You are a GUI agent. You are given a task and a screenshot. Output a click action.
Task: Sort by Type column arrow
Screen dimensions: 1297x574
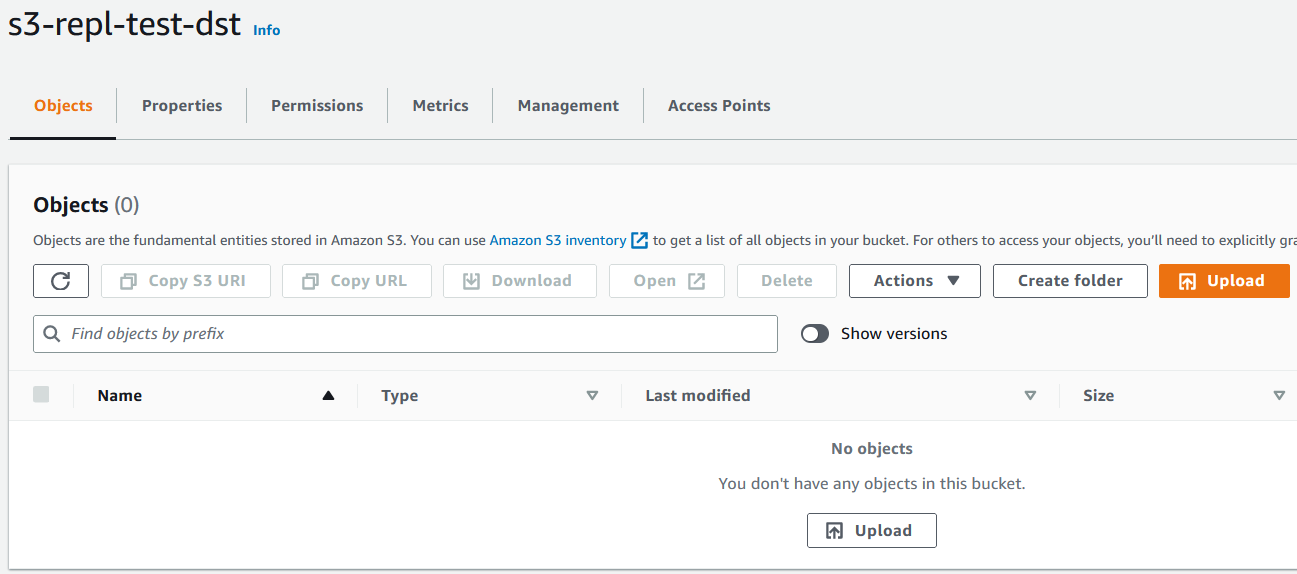[592, 396]
